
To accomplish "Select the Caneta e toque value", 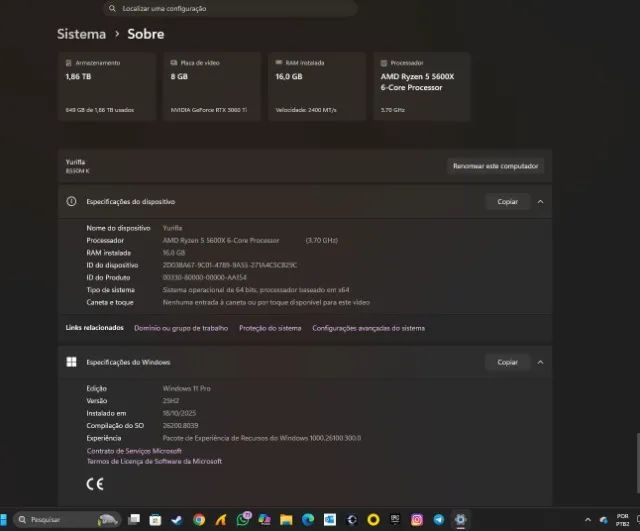I will pyautogui.click(x=266, y=302).
